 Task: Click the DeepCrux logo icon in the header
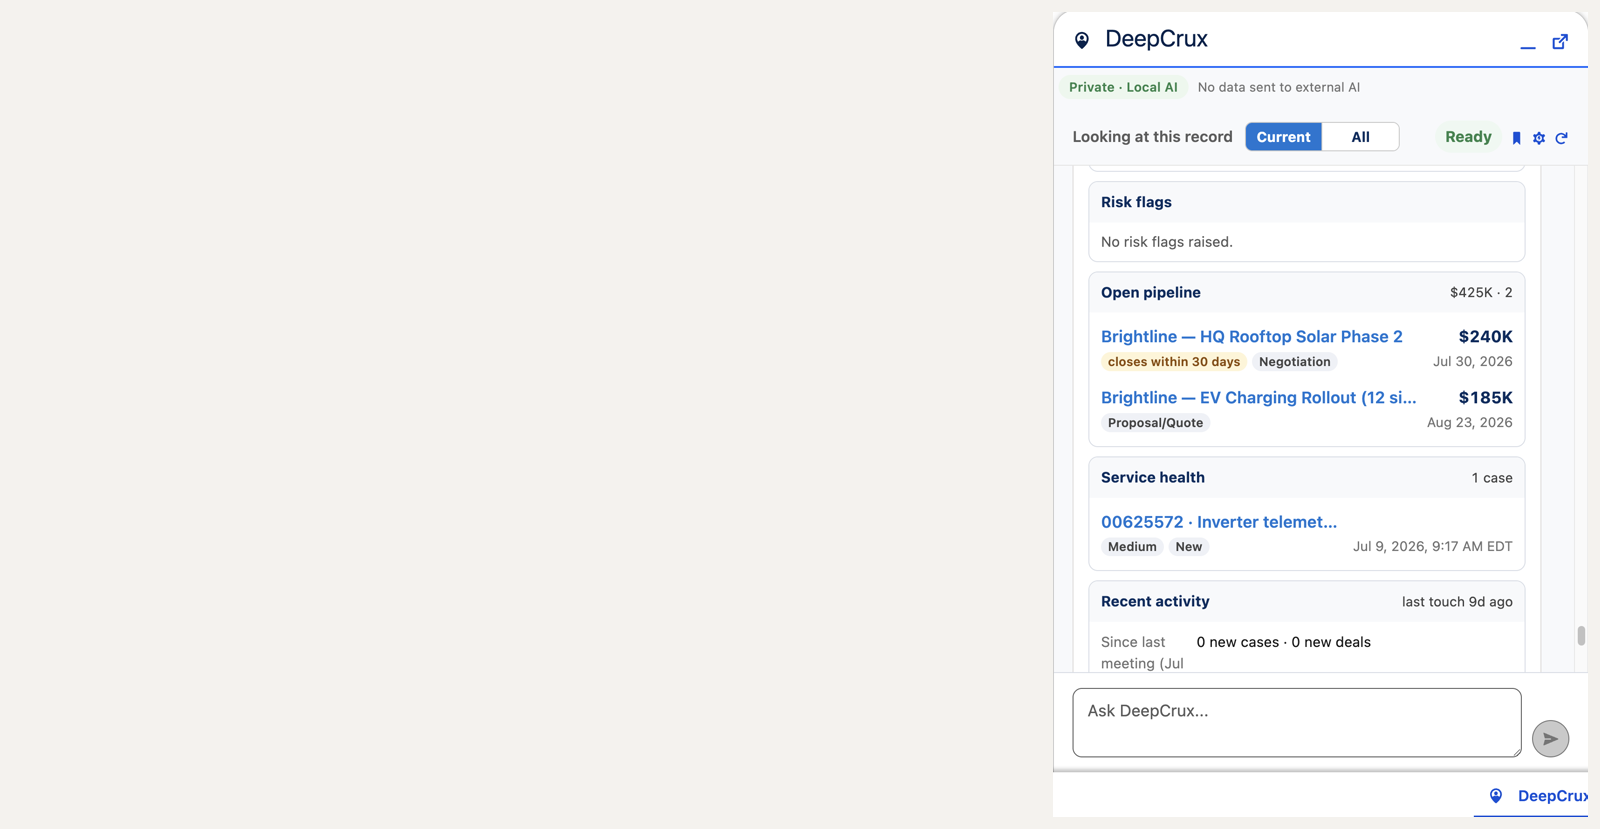1082,40
